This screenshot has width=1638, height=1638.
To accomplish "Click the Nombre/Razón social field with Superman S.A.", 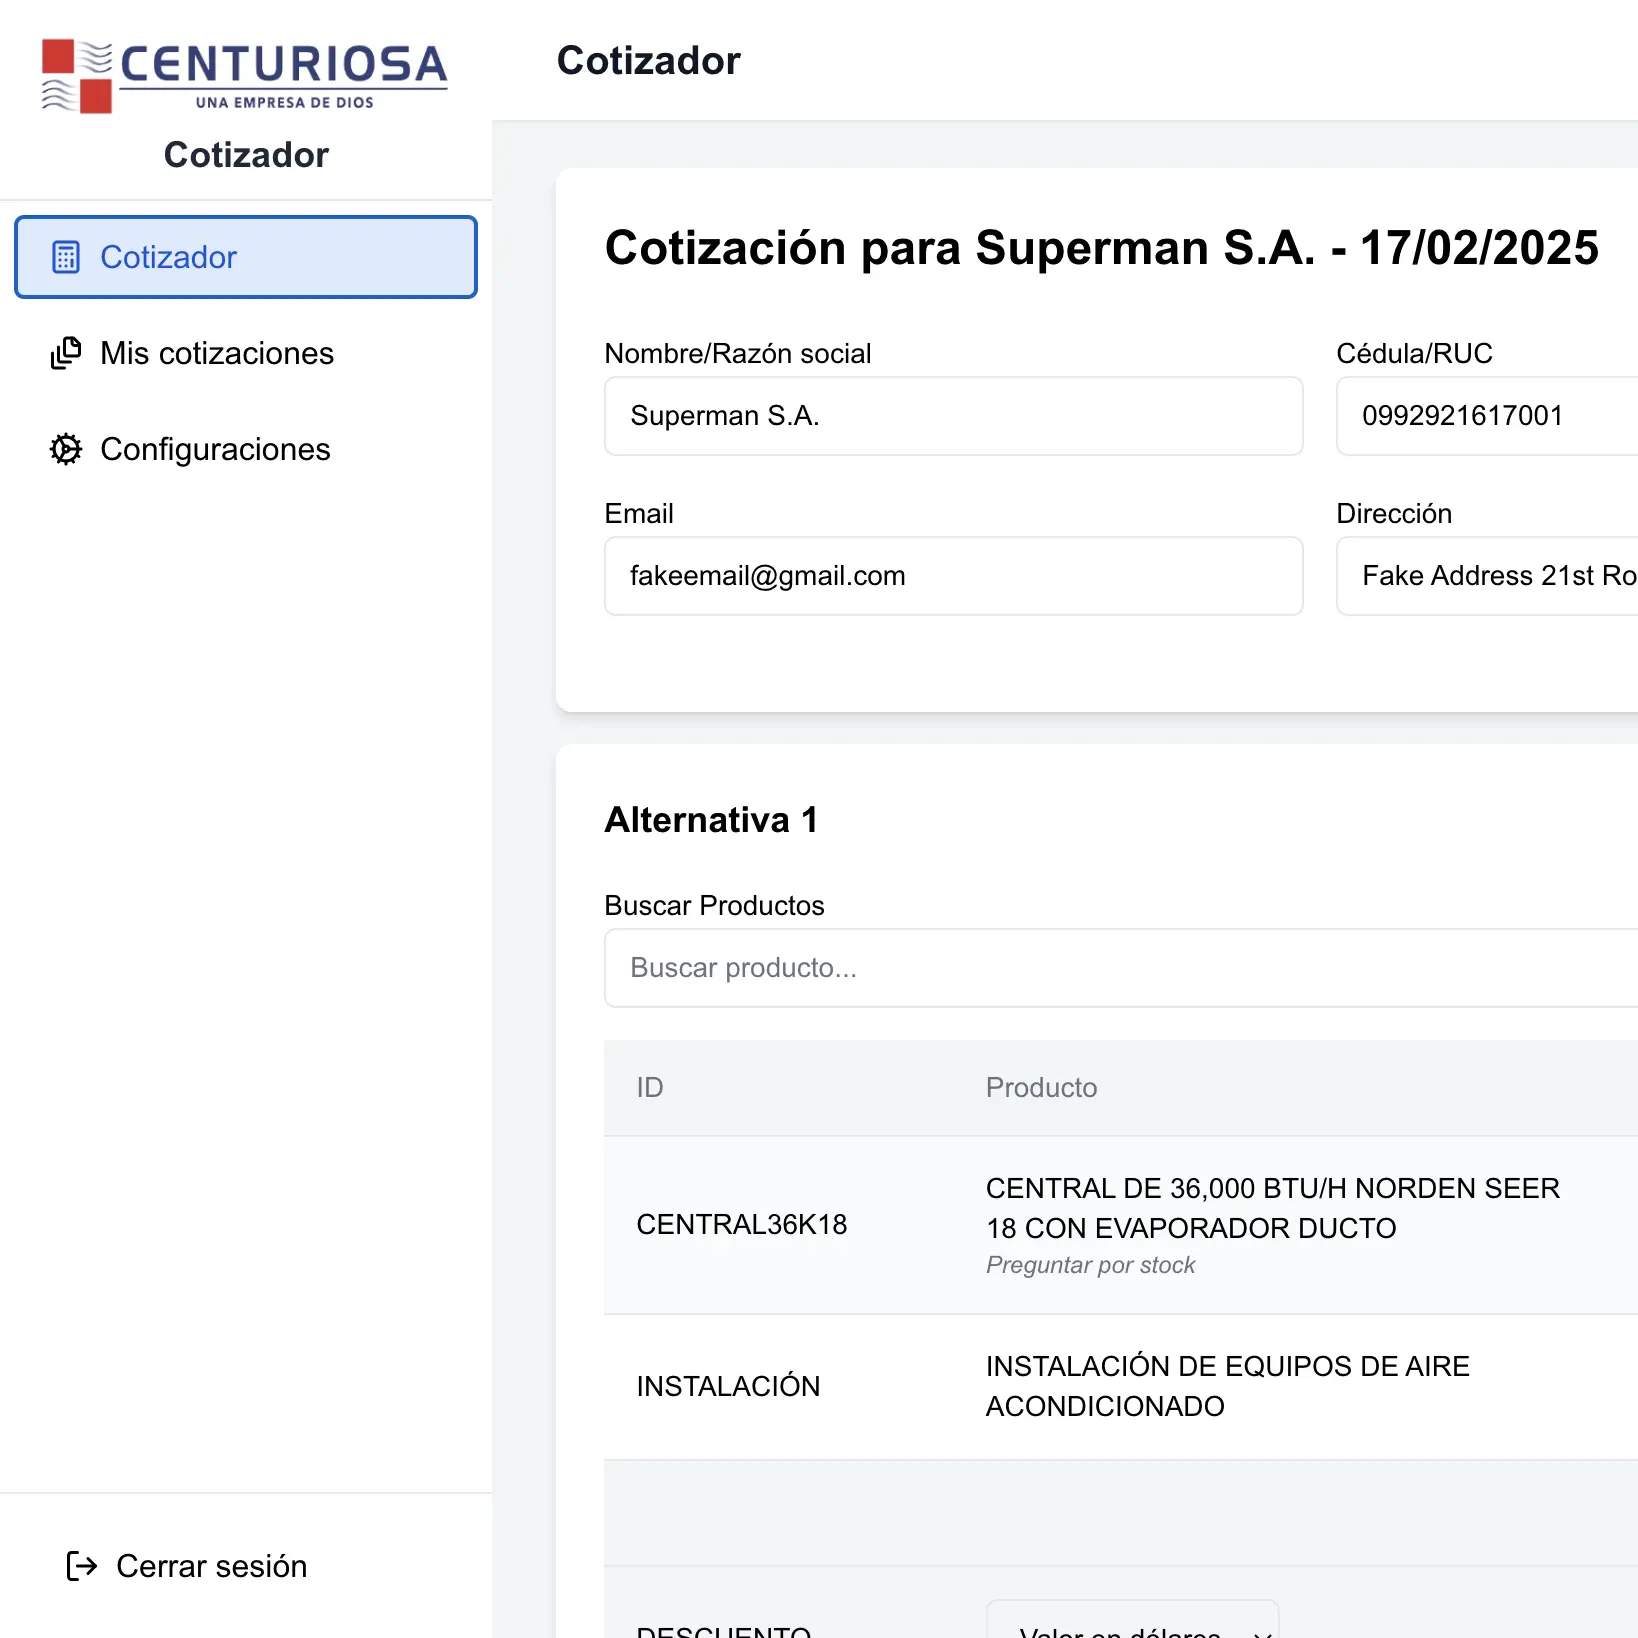I will [x=953, y=416].
